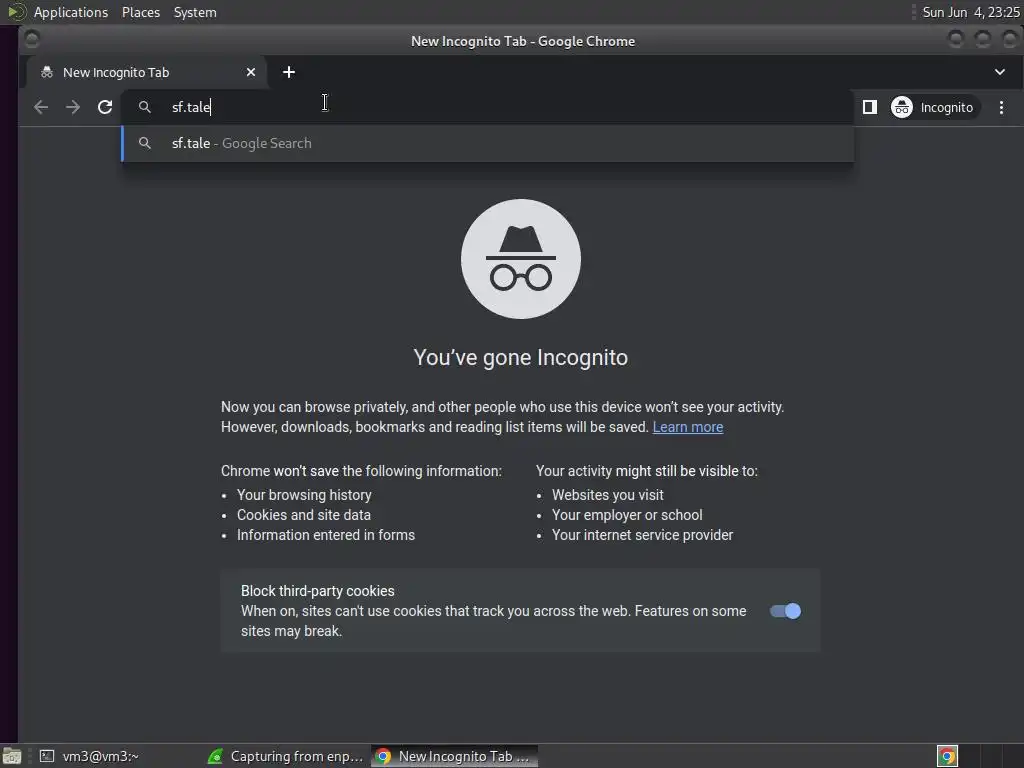Open the side panel icon
The width and height of the screenshot is (1024, 768).
870,107
